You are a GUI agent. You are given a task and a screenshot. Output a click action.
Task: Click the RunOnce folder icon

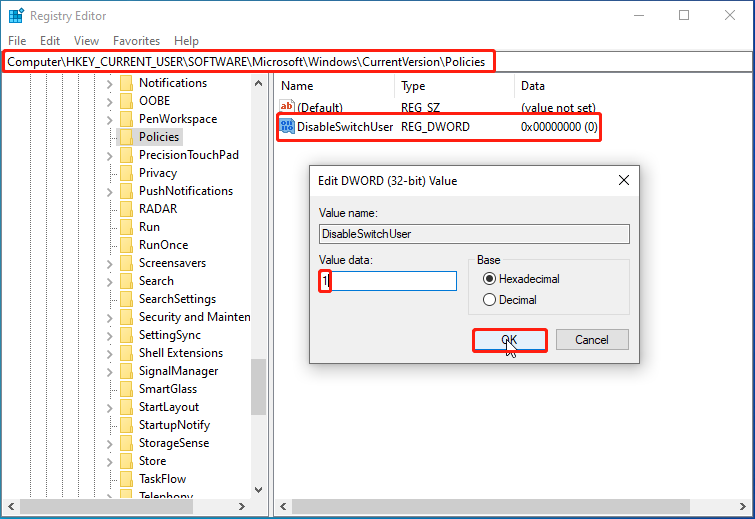(127, 245)
